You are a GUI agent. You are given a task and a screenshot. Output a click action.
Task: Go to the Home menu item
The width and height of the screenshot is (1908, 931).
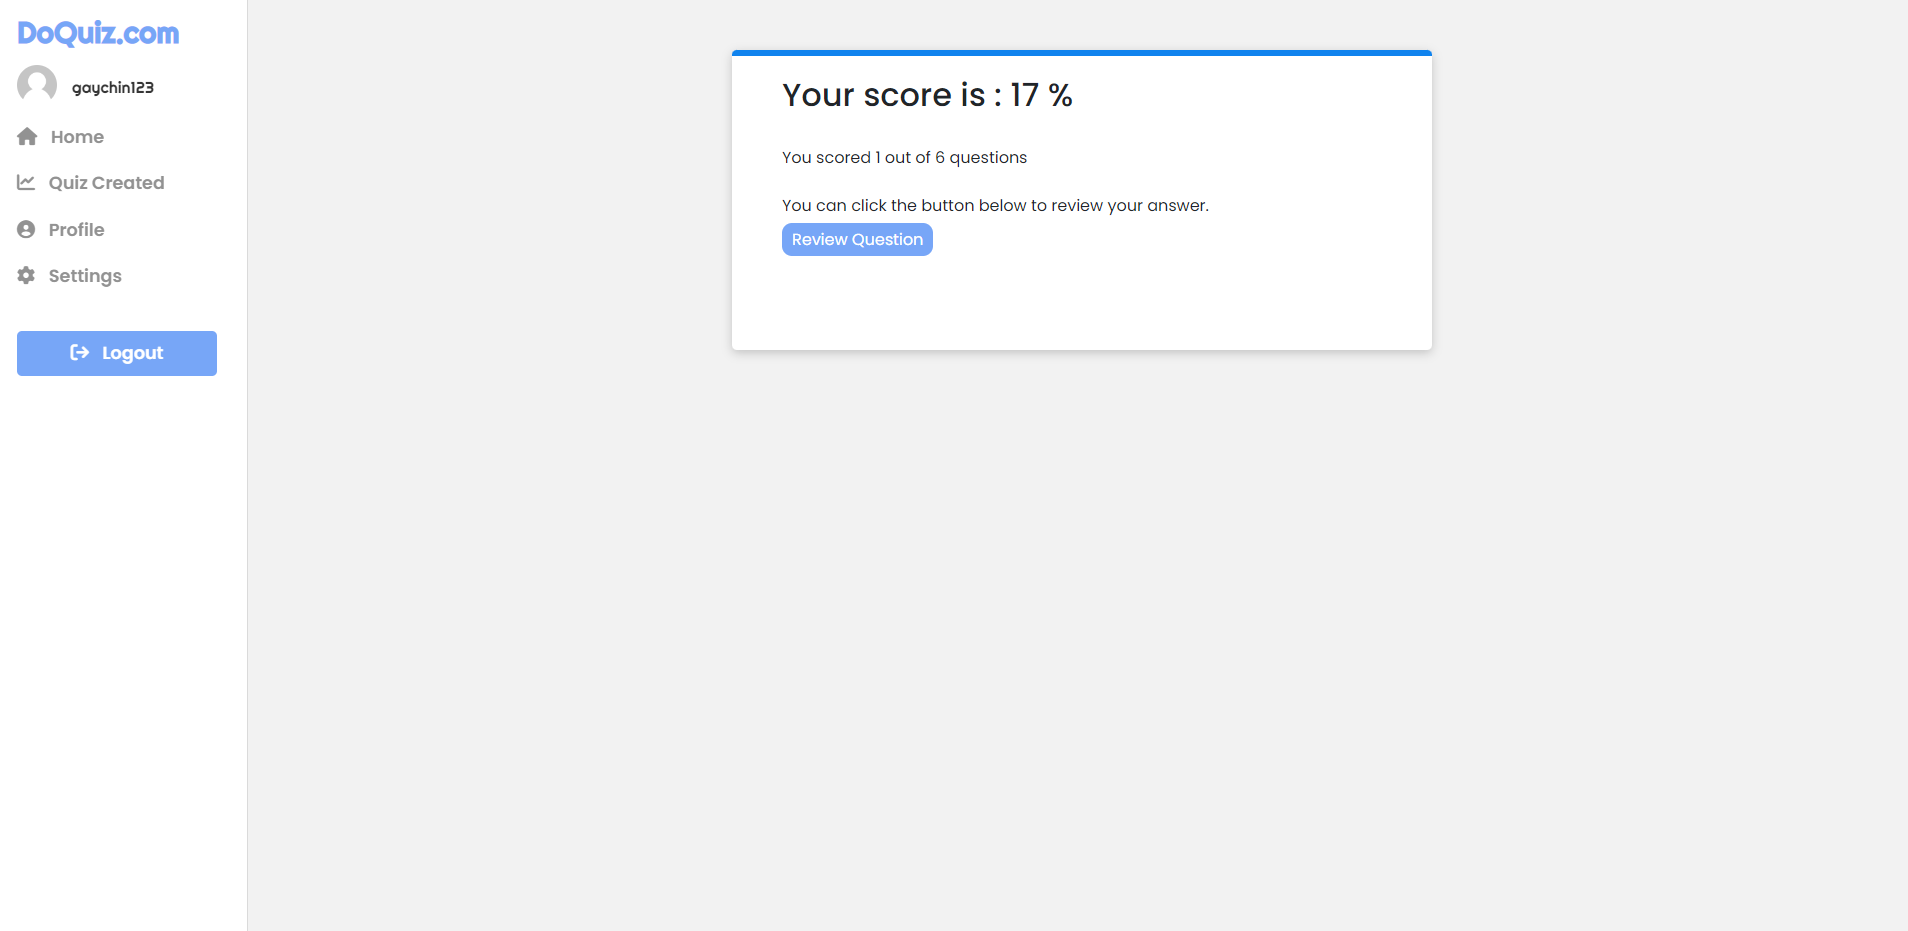[x=77, y=137]
